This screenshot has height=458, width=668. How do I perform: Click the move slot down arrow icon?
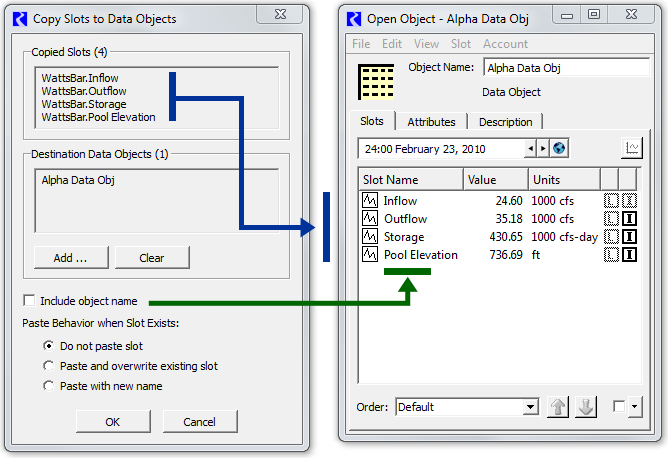586,407
